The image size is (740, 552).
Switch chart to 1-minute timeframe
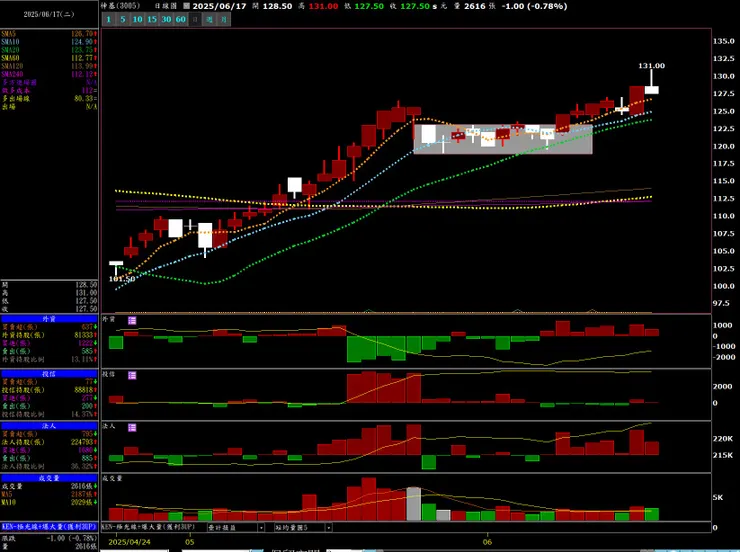[109, 19]
